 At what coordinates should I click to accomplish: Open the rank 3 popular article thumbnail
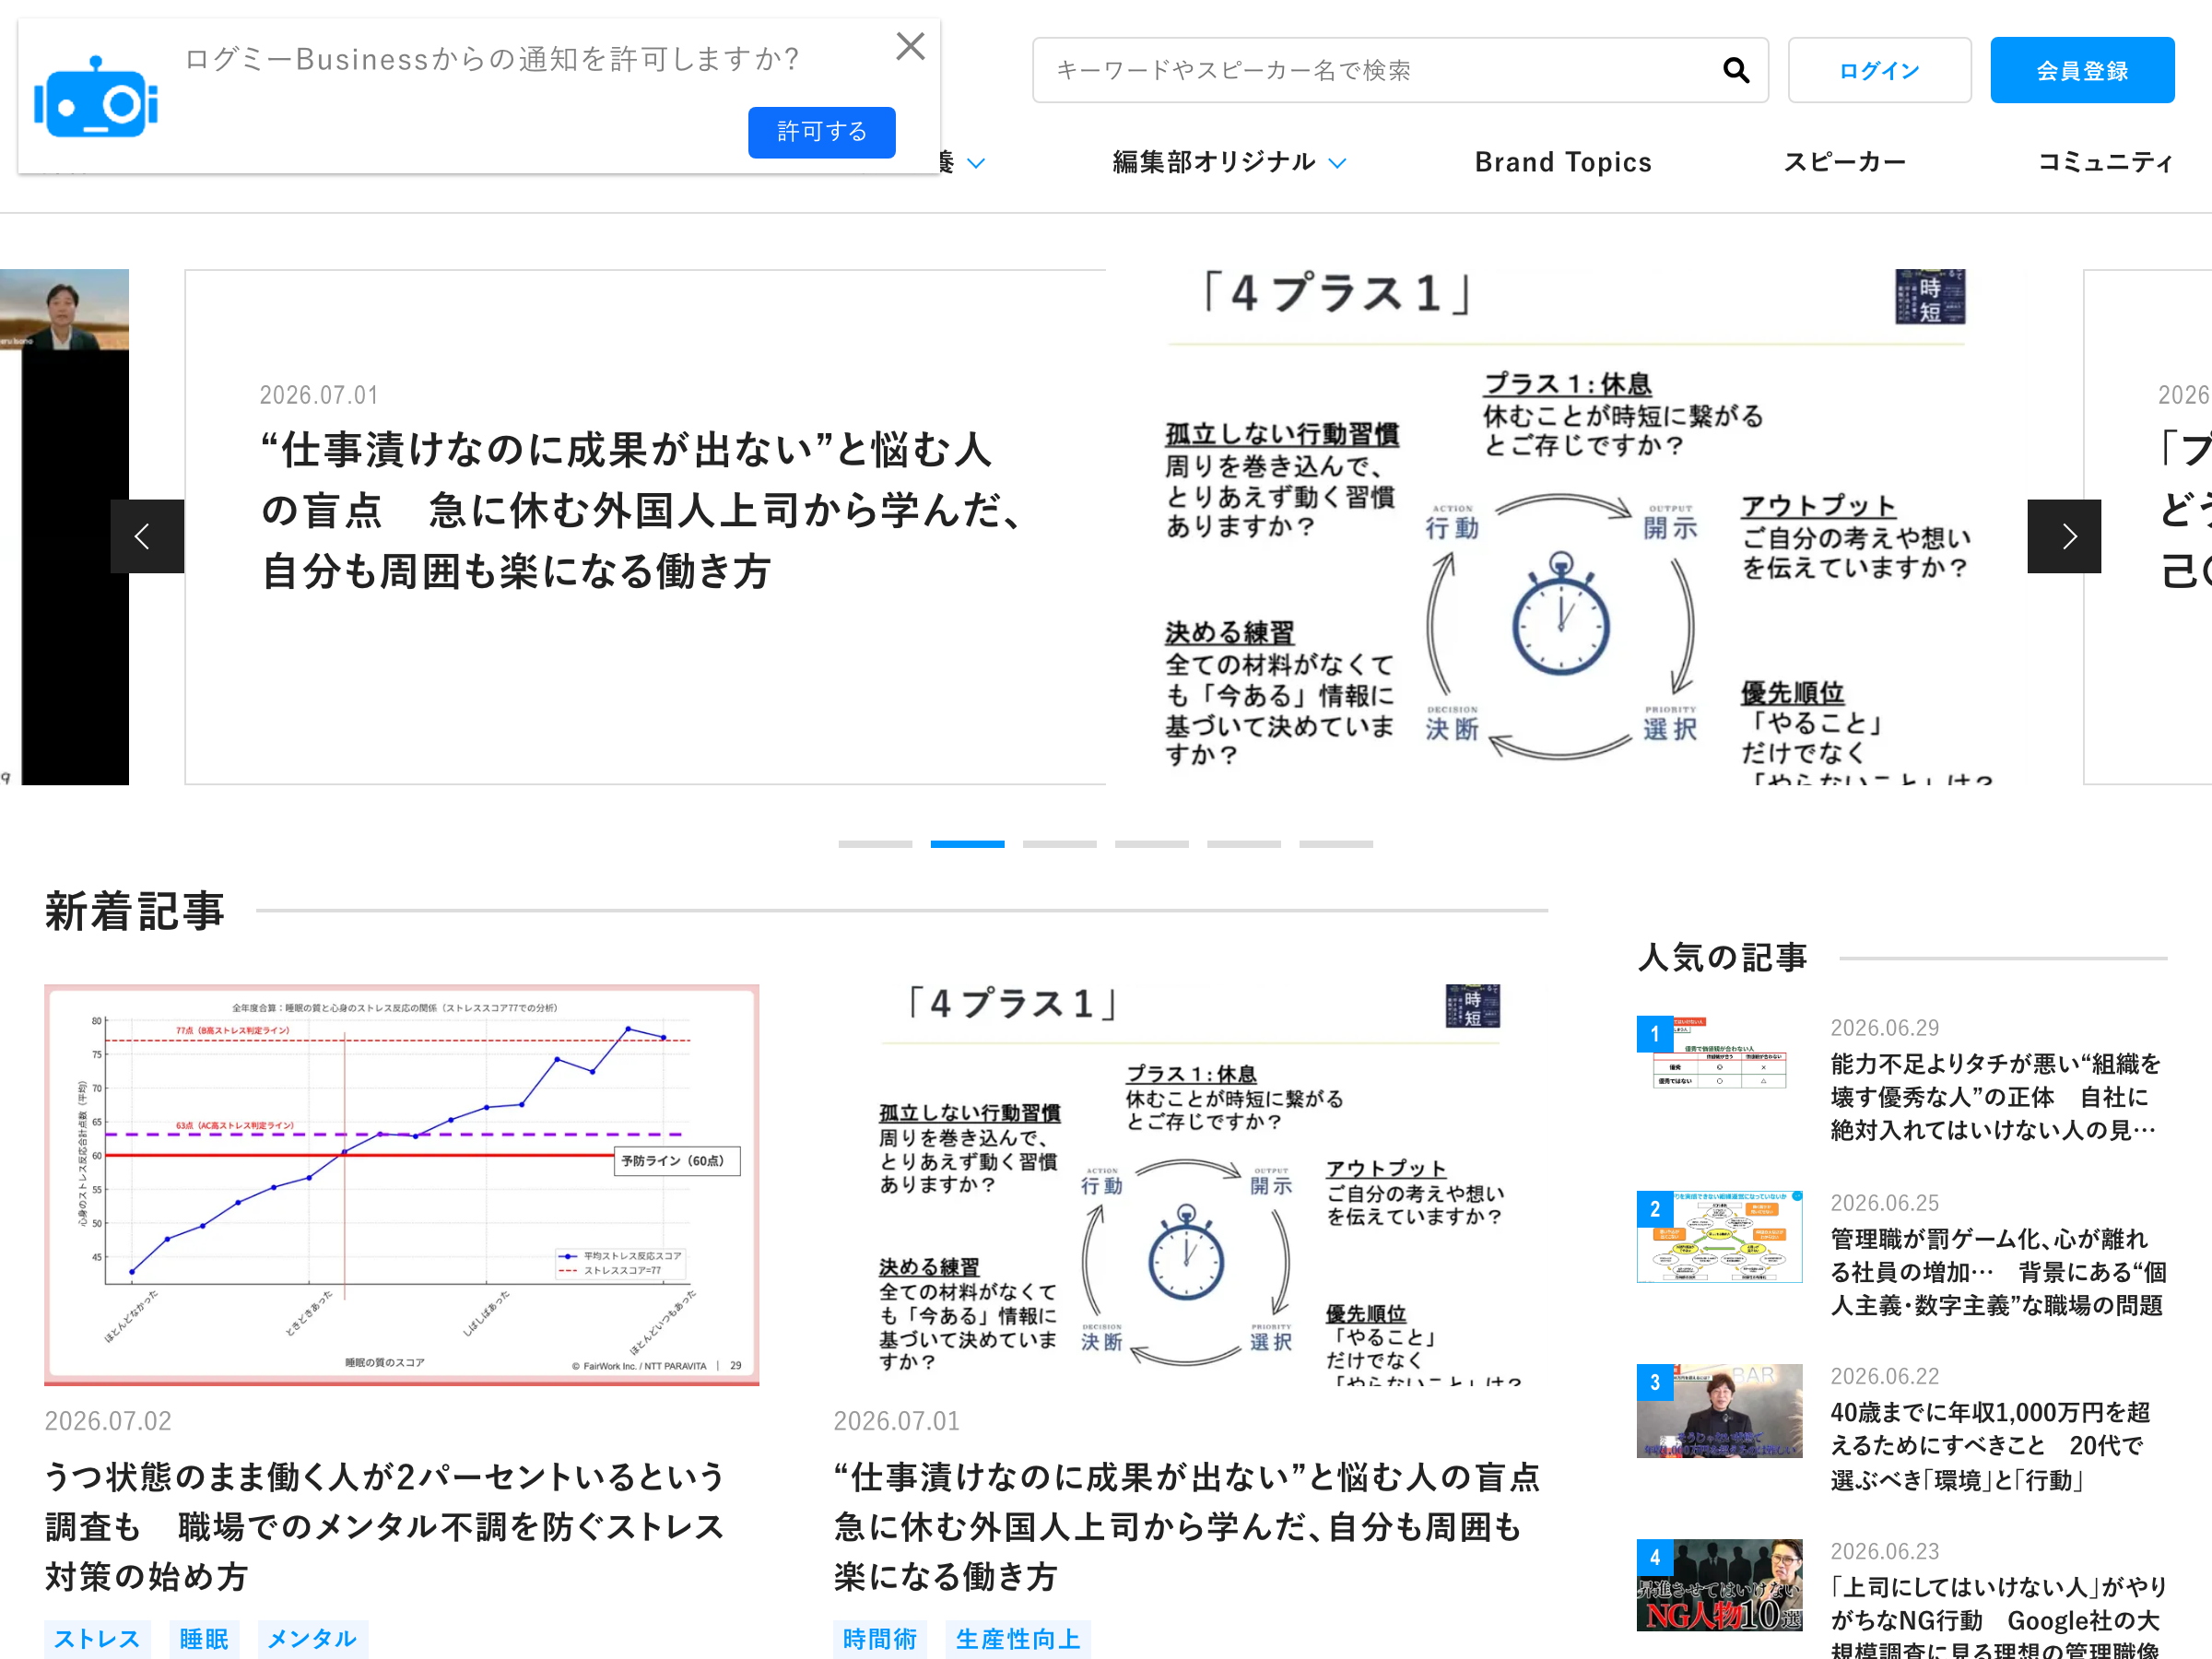pyautogui.click(x=1719, y=1411)
